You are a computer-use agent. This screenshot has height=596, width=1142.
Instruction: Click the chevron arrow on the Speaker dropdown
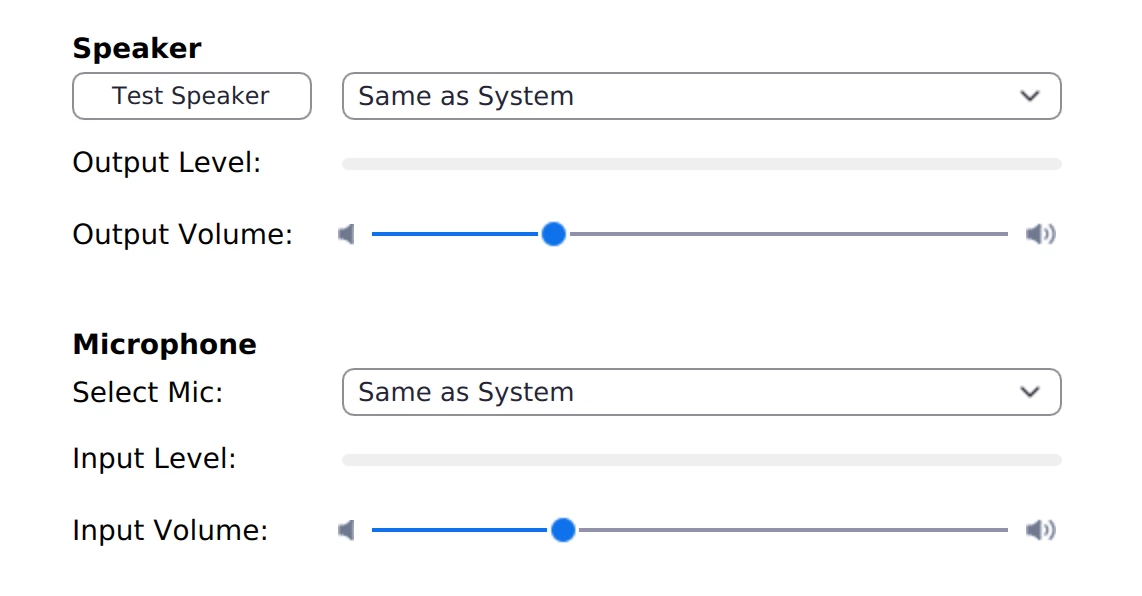[x=1030, y=96]
